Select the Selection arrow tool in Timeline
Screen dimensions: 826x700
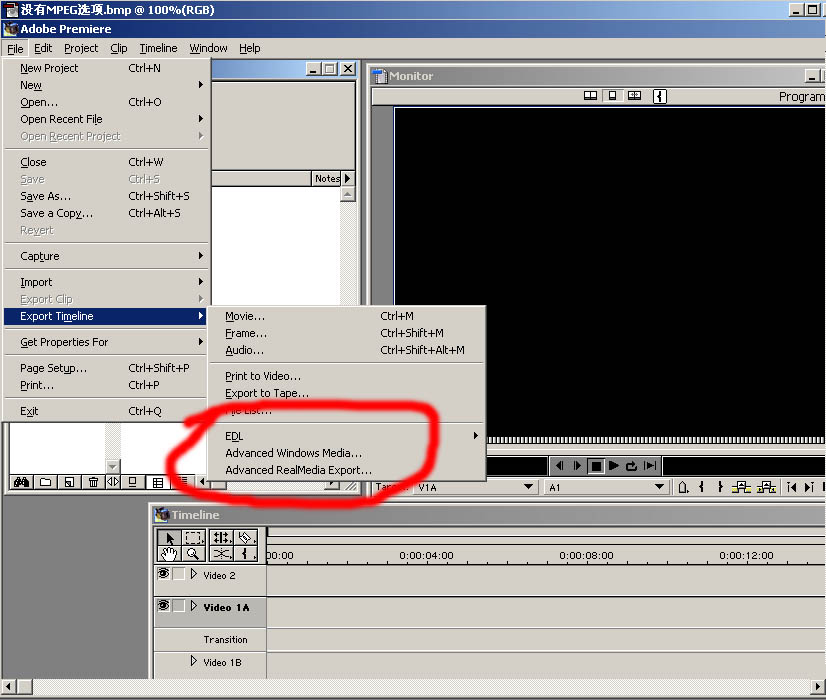[x=170, y=538]
